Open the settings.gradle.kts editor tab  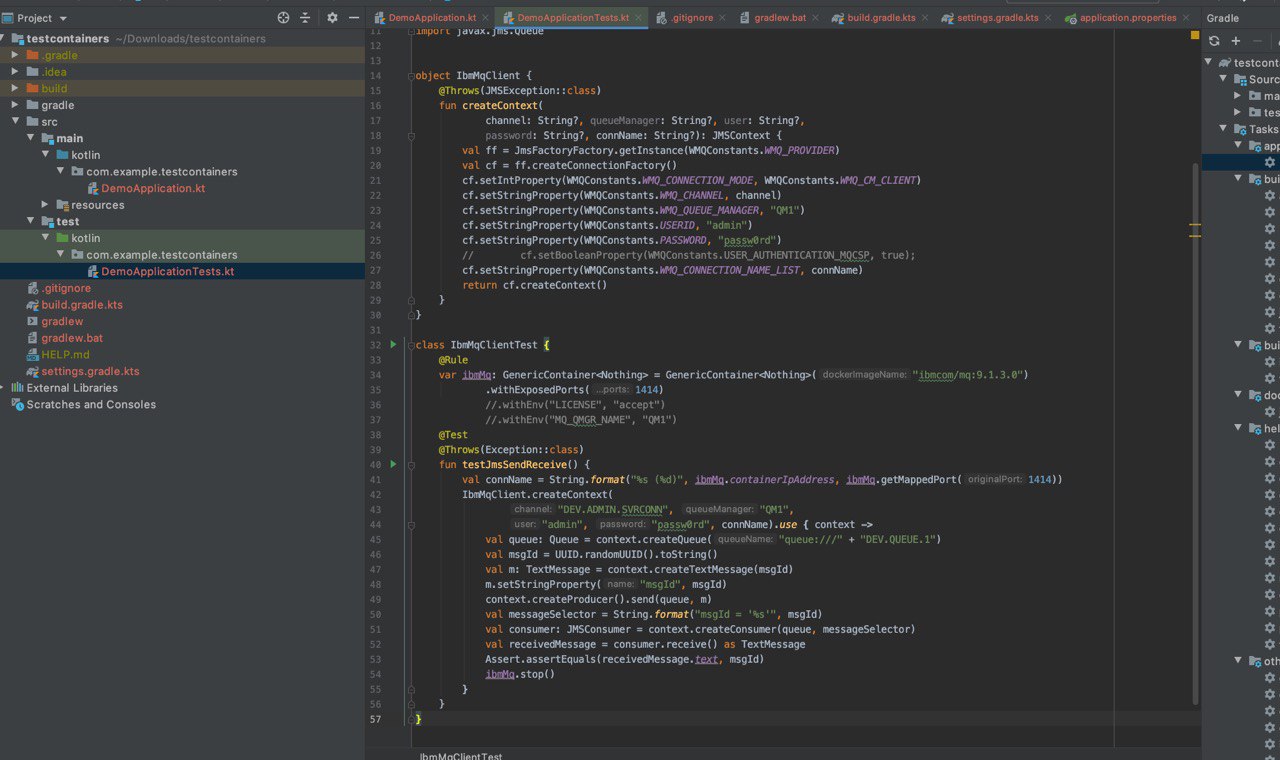coord(997,18)
